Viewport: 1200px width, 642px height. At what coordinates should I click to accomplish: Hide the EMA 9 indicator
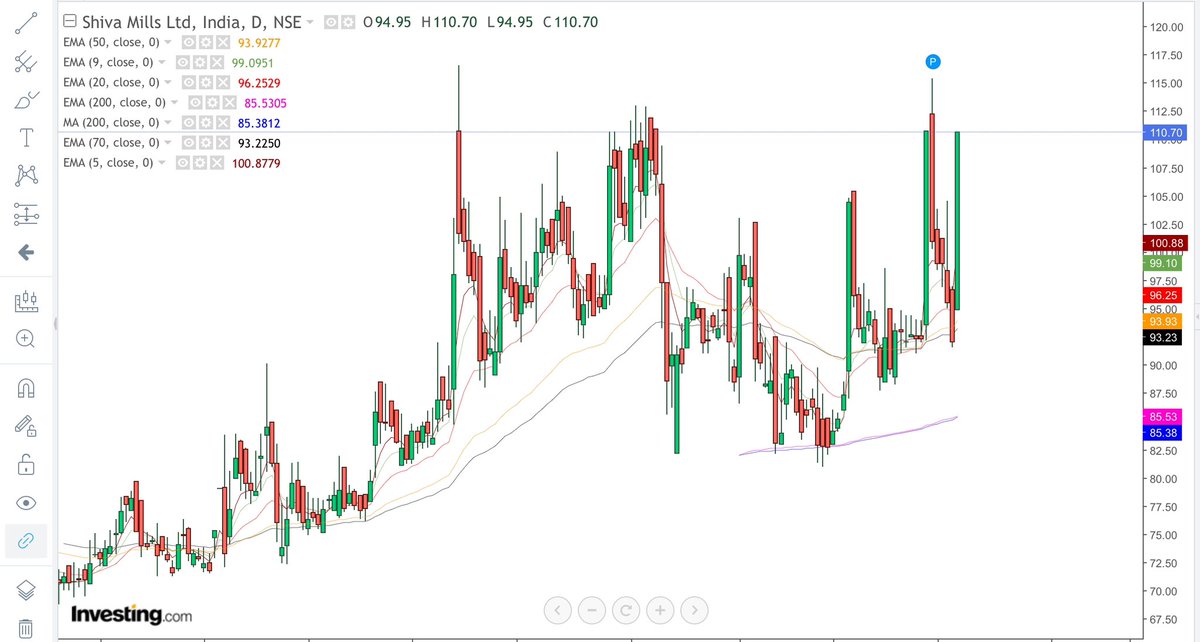[183, 62]
